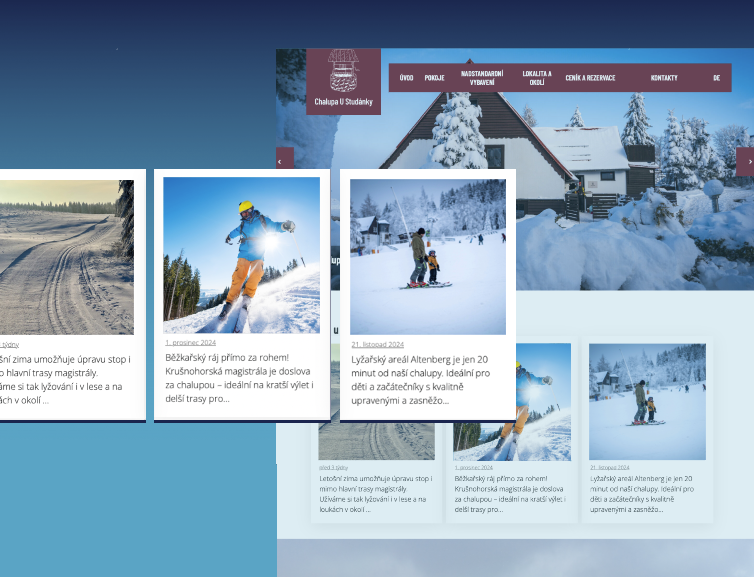The width and height of the screenshot is (754, 577).
Task: Click small text 'Lyžařský areál Altenberg je jen 20'
Action: (x=641, y=478)
